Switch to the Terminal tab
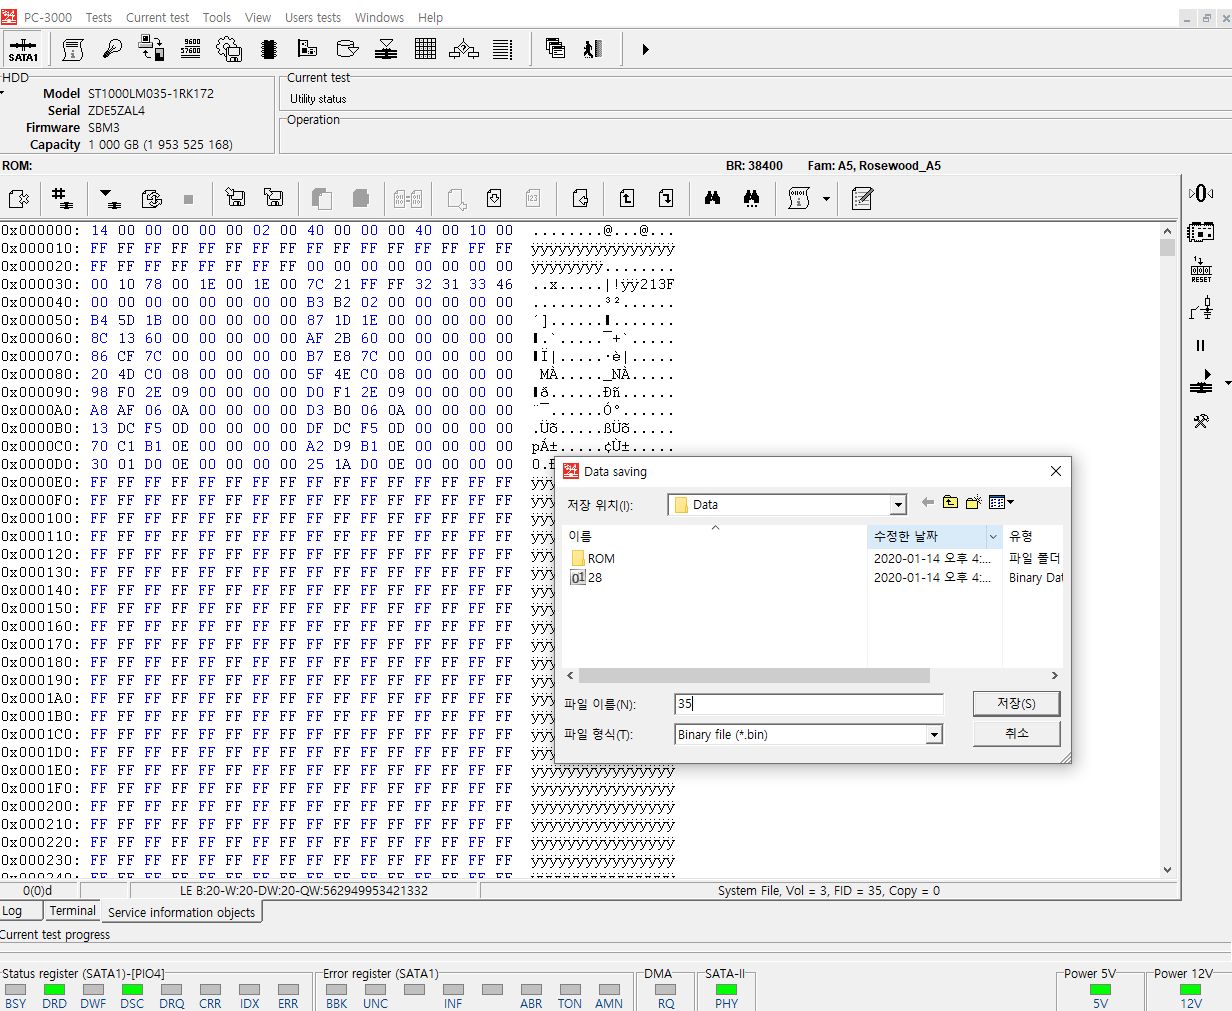1232x1011 pixels. pyautogui.click(x=72, y=911)
